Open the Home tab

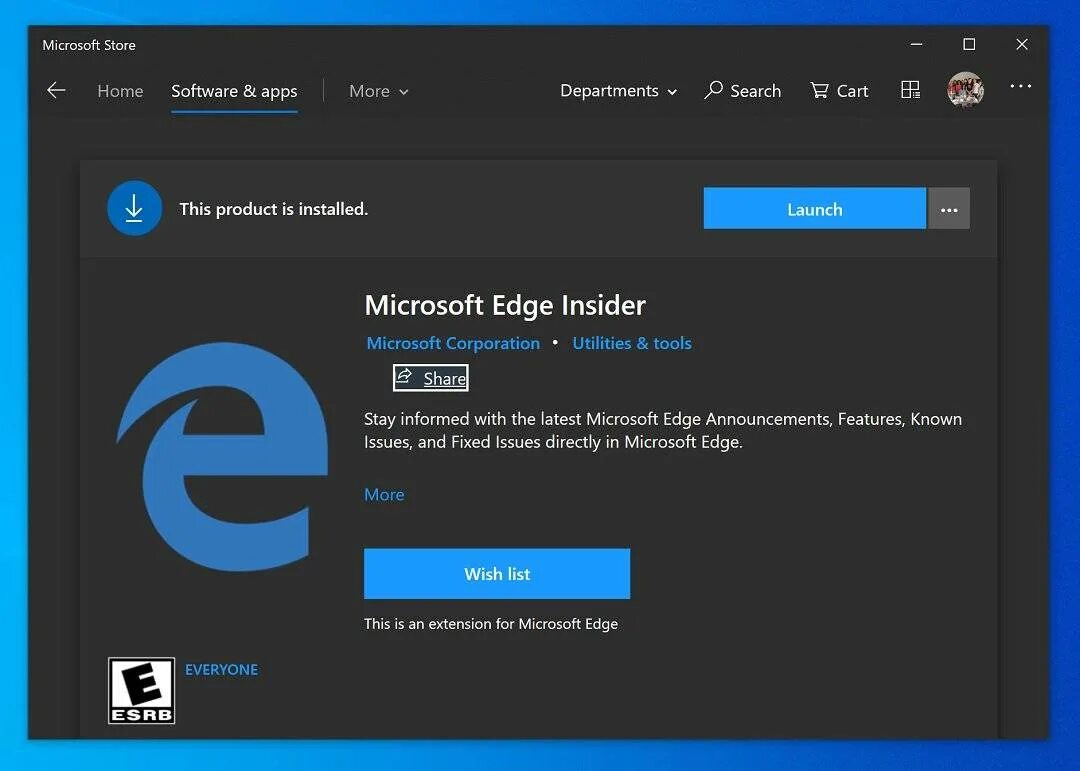[x=120, y=91]
